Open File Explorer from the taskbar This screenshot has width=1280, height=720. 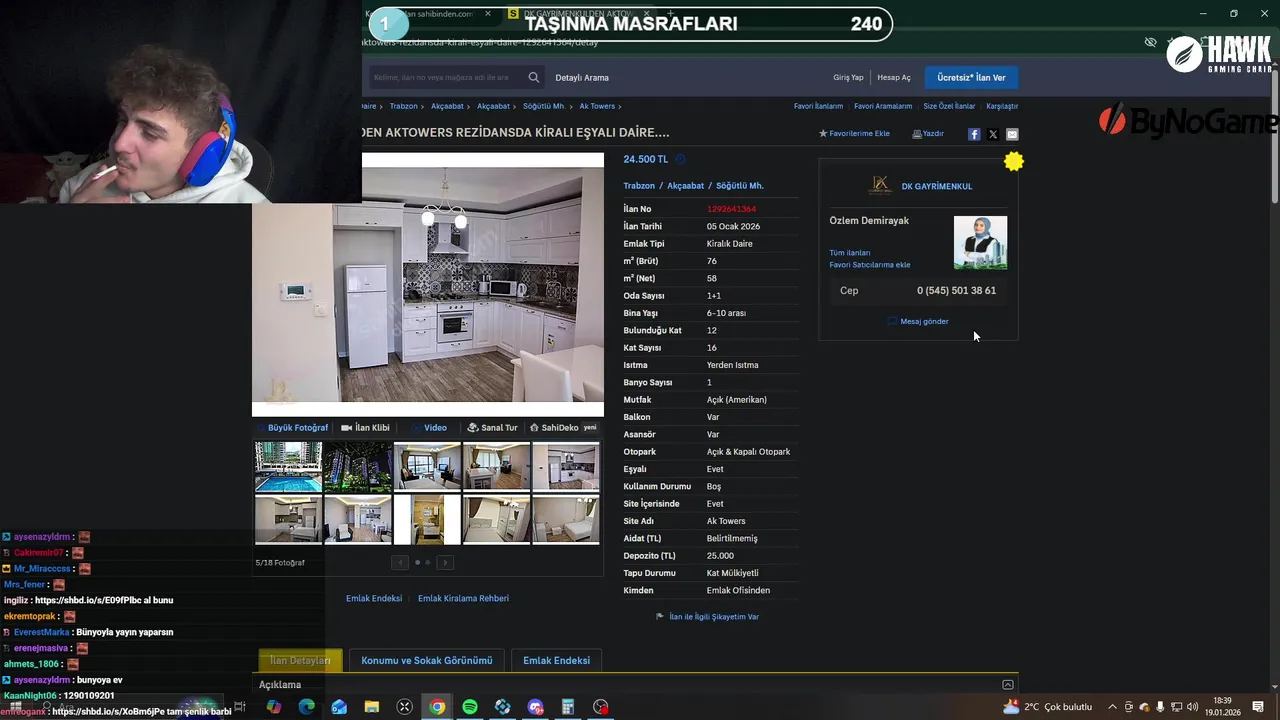pyautogui.click(x=372, y=707)
